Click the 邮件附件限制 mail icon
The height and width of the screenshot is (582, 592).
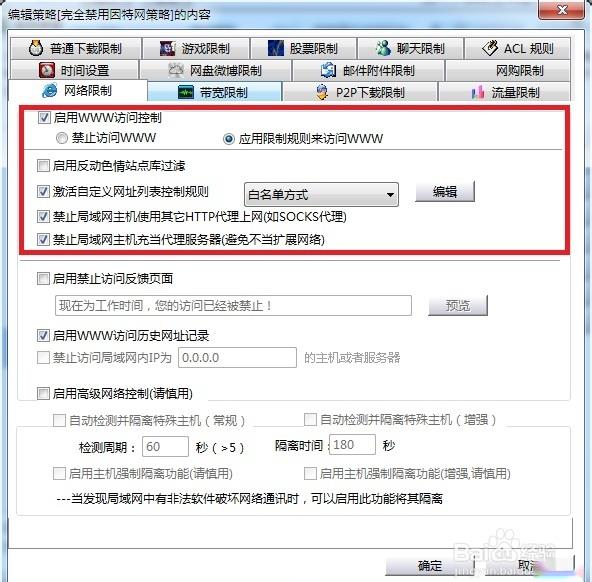point(328,71)
